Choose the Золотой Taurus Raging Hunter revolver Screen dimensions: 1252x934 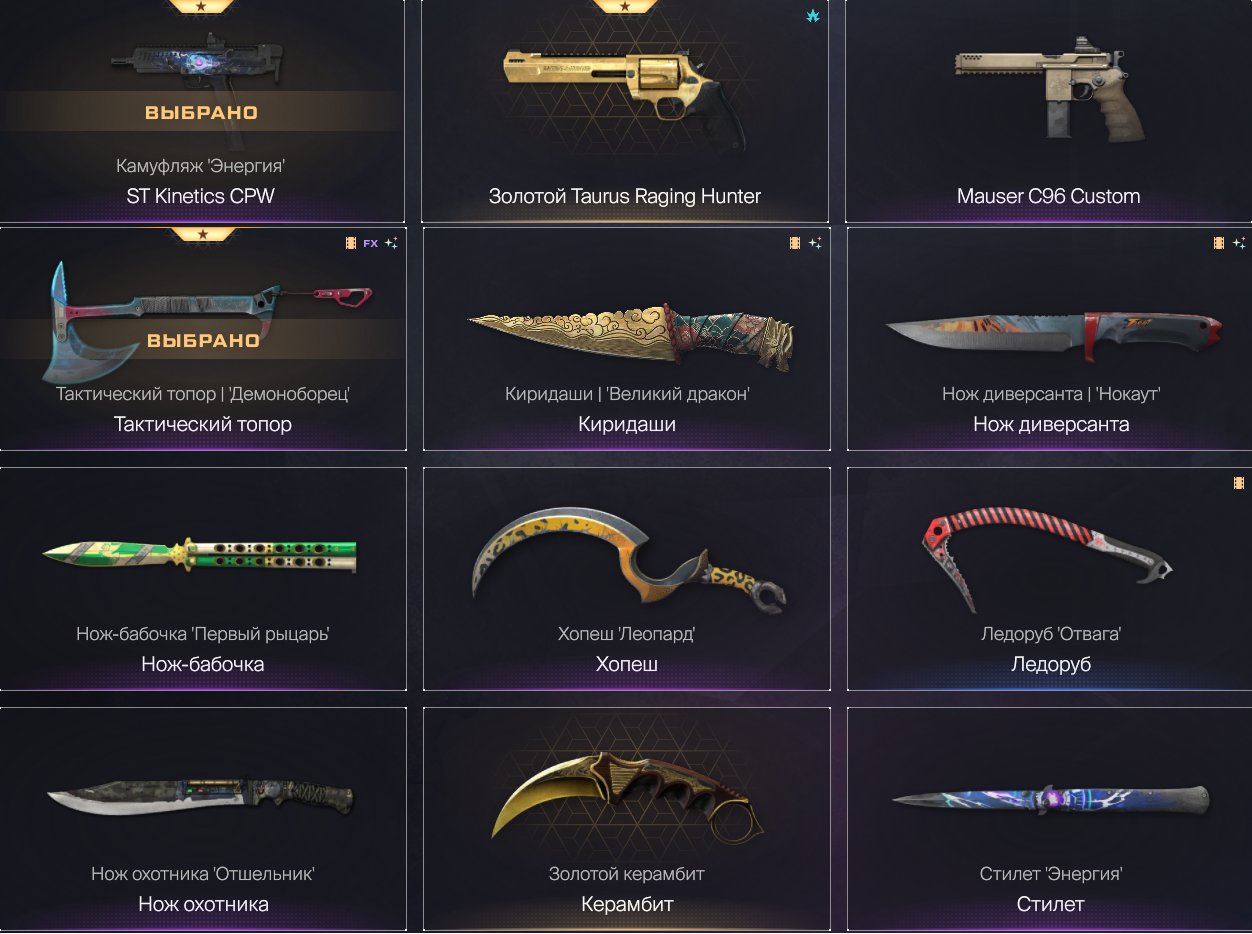click(625, 110)
